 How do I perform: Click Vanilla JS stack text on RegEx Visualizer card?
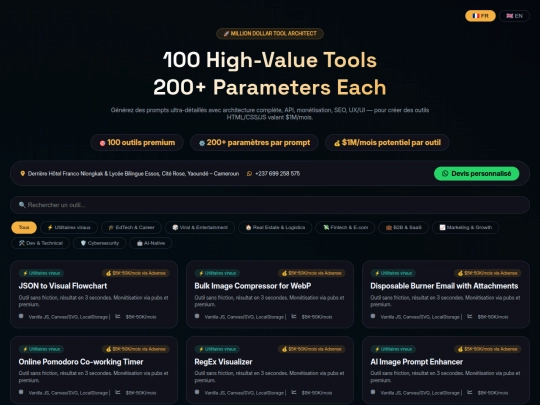244,393
